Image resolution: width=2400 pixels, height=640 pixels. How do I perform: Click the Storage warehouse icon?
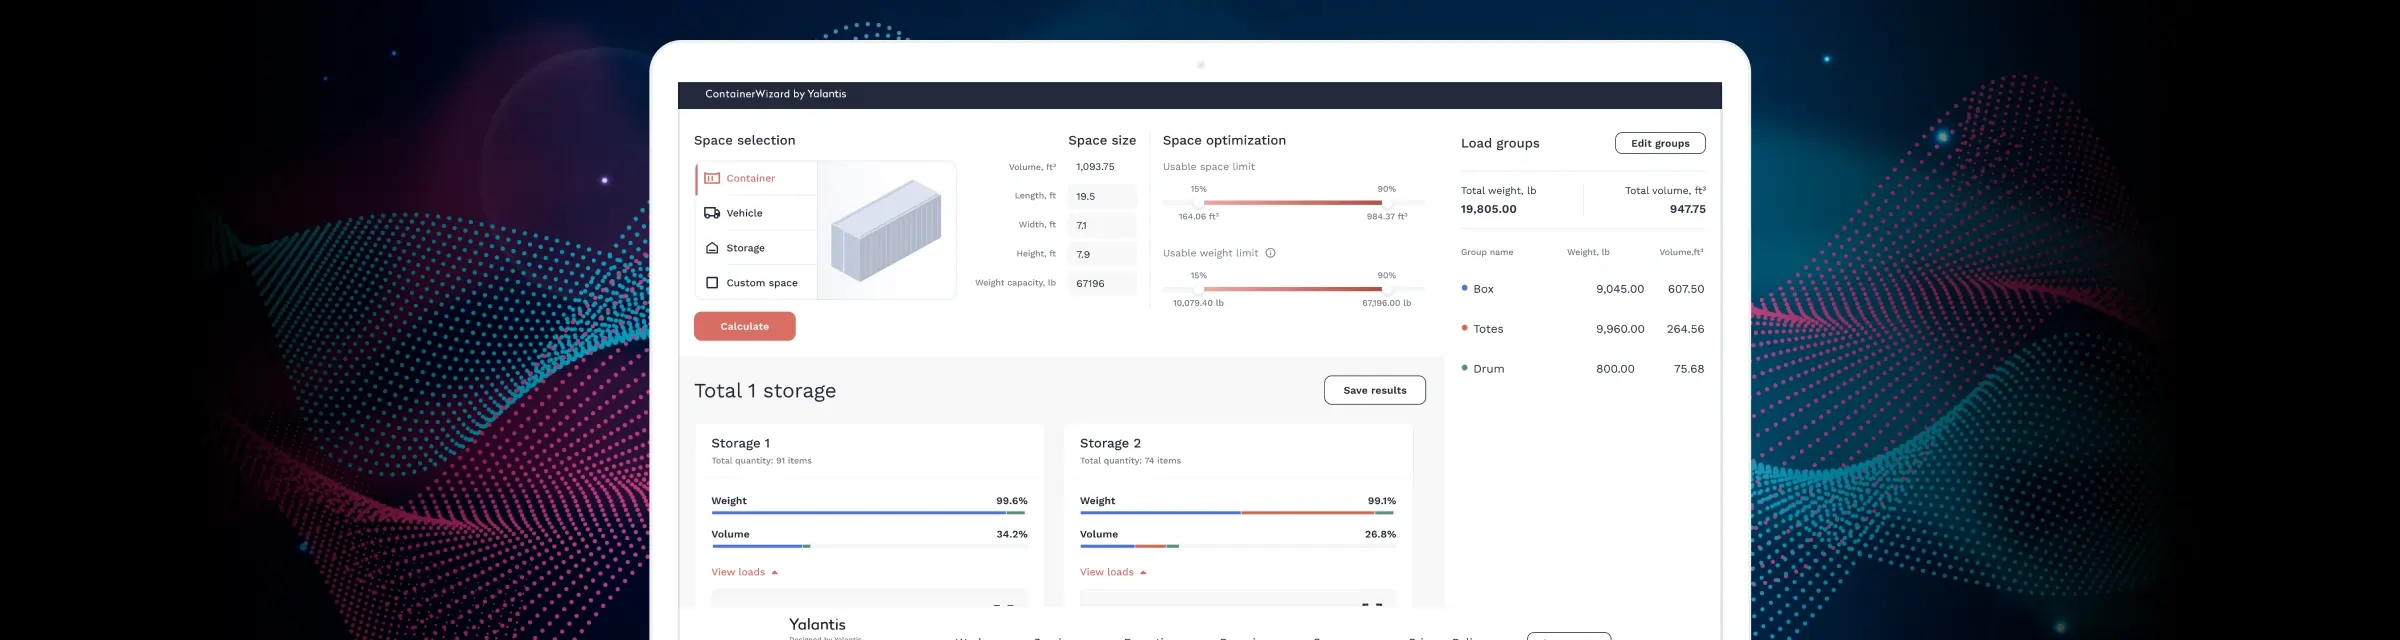click(712, 248)
